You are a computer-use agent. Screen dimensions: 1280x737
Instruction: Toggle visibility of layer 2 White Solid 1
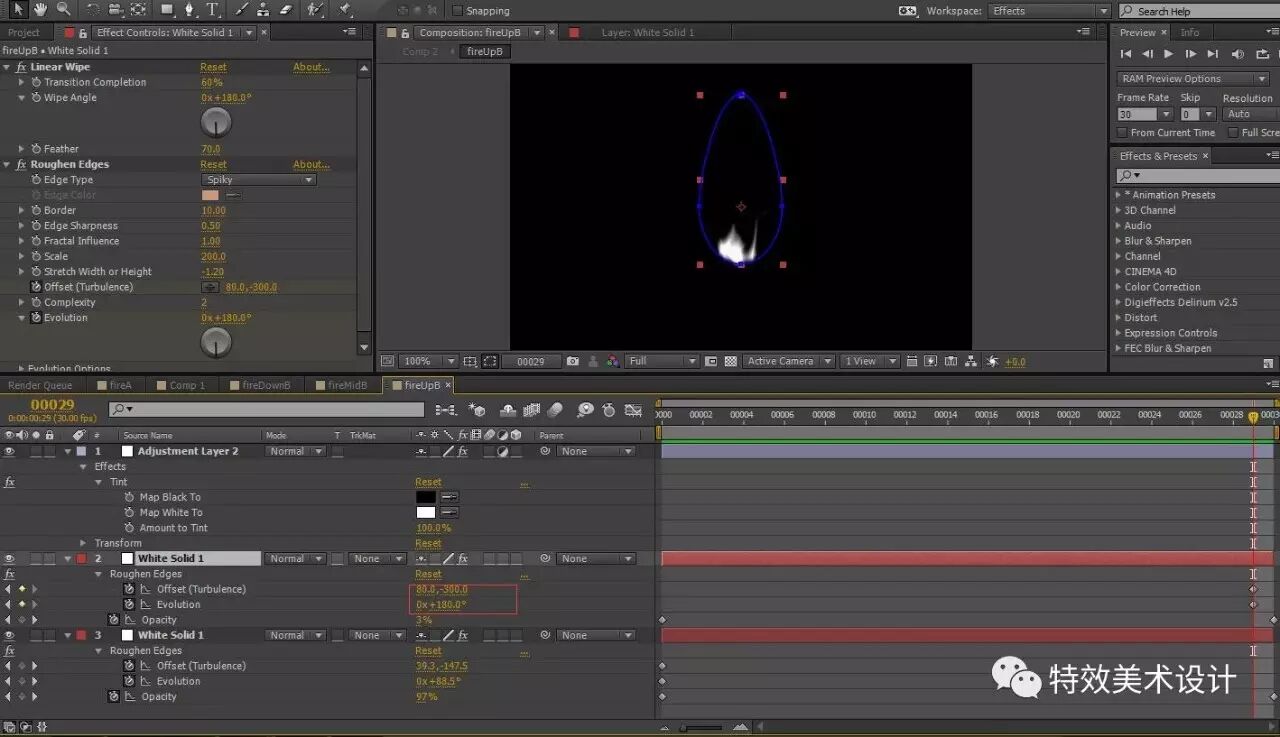tap(7, 558)
